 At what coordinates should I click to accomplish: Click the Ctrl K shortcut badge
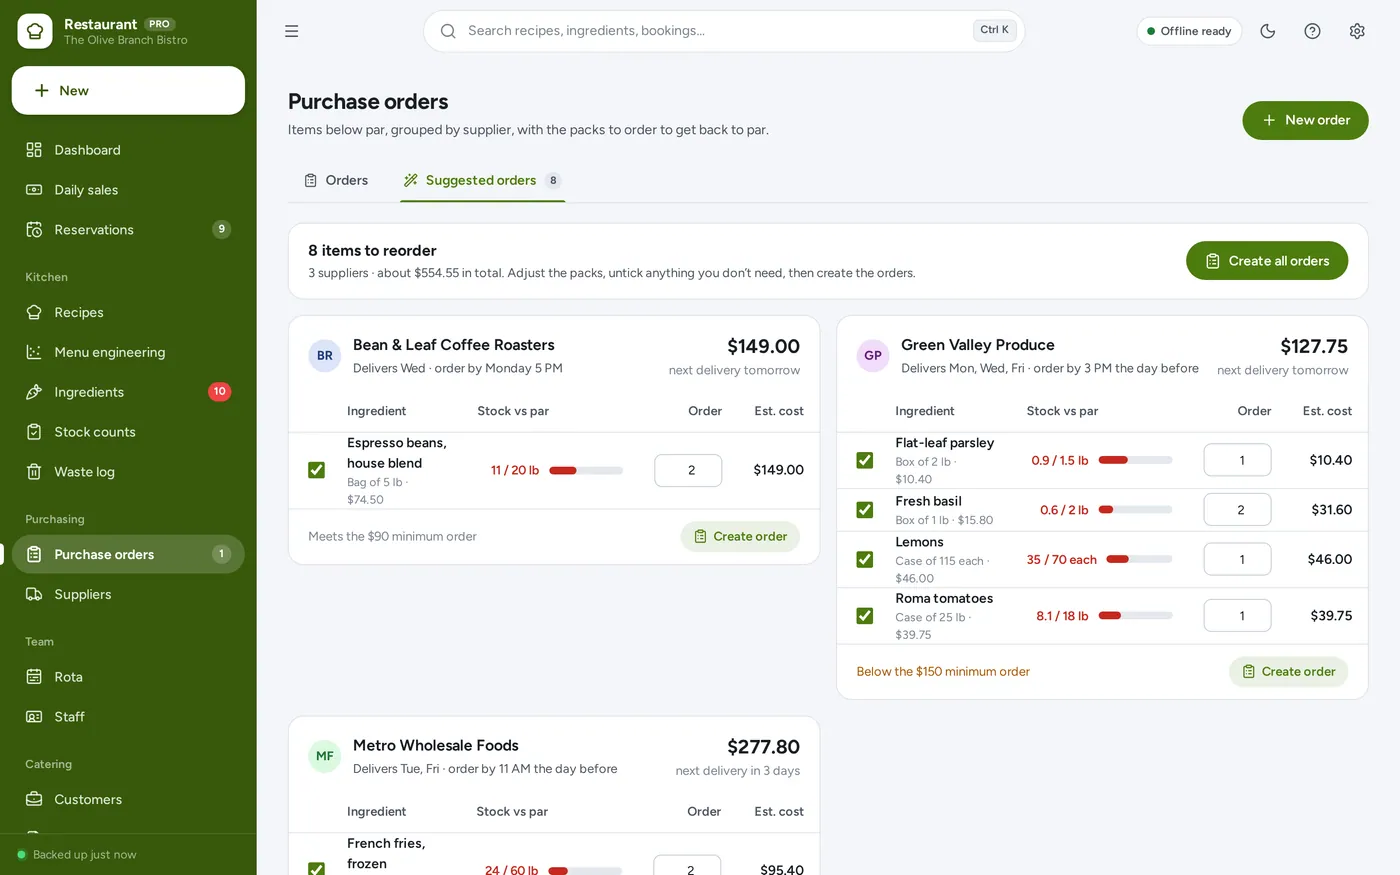pyautogui.click(x=994, y=30)
